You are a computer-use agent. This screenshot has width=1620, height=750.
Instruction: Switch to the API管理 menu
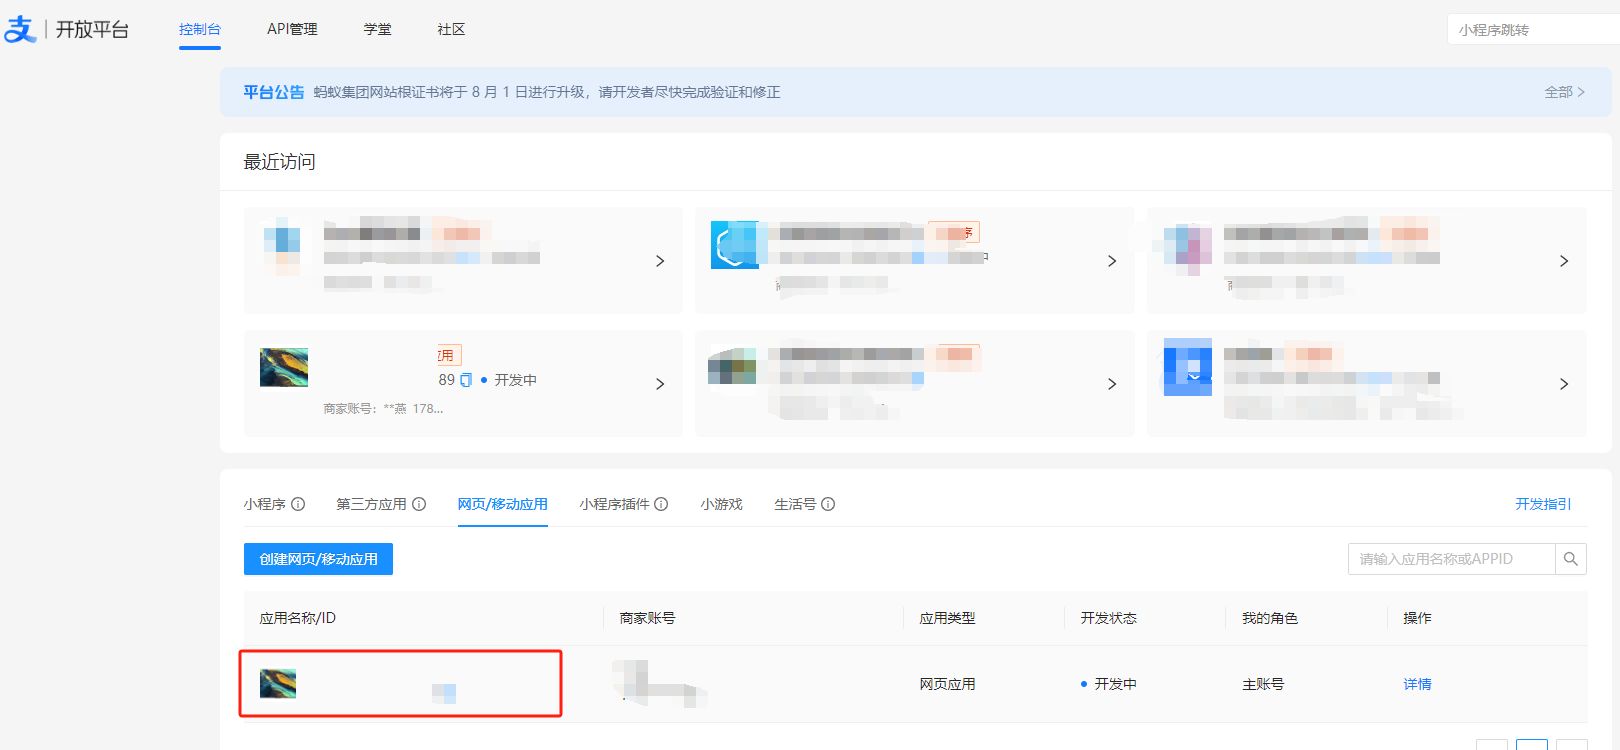(292, 29)
